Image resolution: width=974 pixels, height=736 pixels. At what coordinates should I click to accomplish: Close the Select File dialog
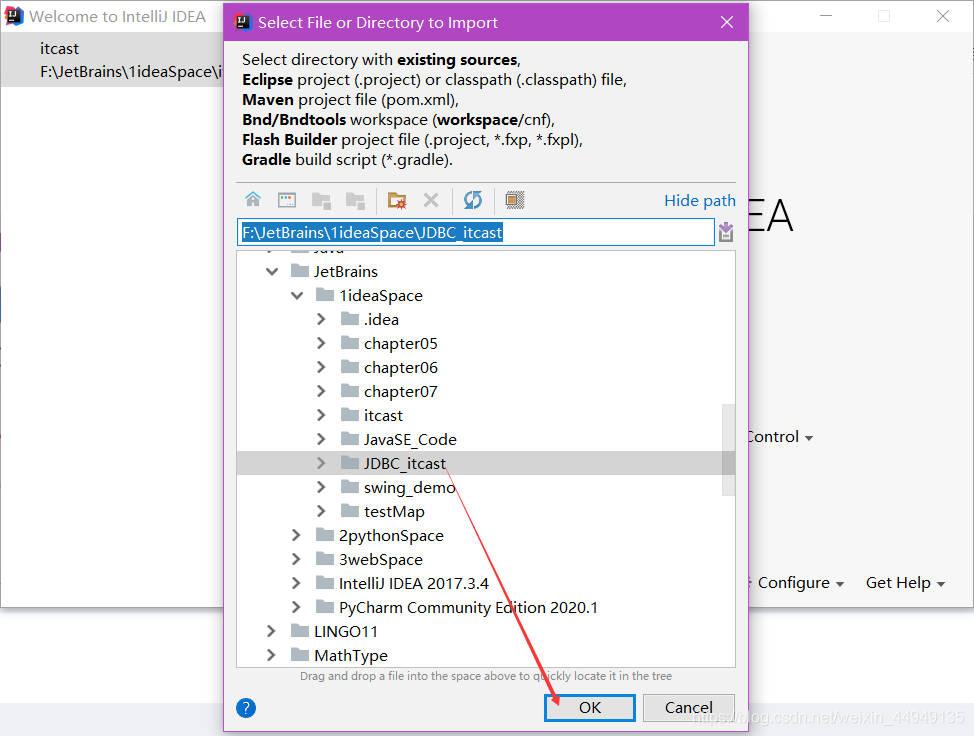point(727,22)
